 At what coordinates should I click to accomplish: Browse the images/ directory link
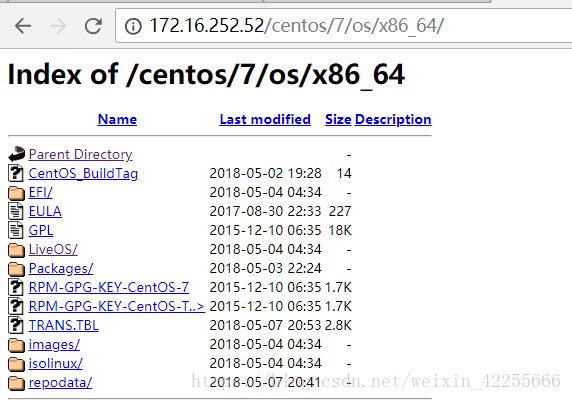point(54,344)
